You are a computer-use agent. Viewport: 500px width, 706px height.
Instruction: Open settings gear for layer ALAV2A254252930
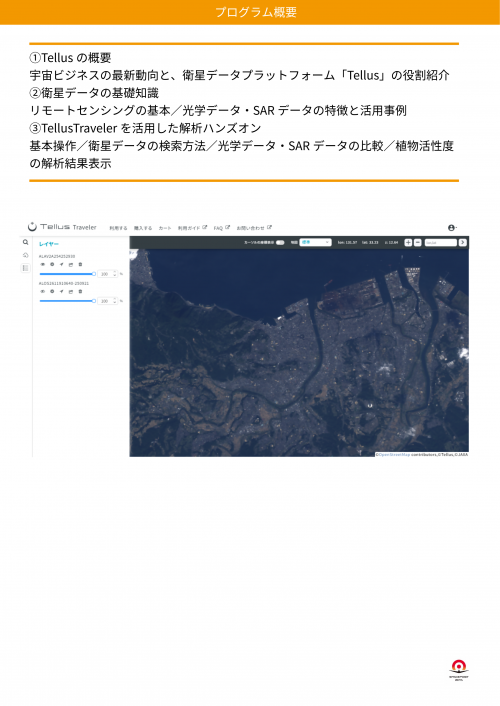pos(52,265)
